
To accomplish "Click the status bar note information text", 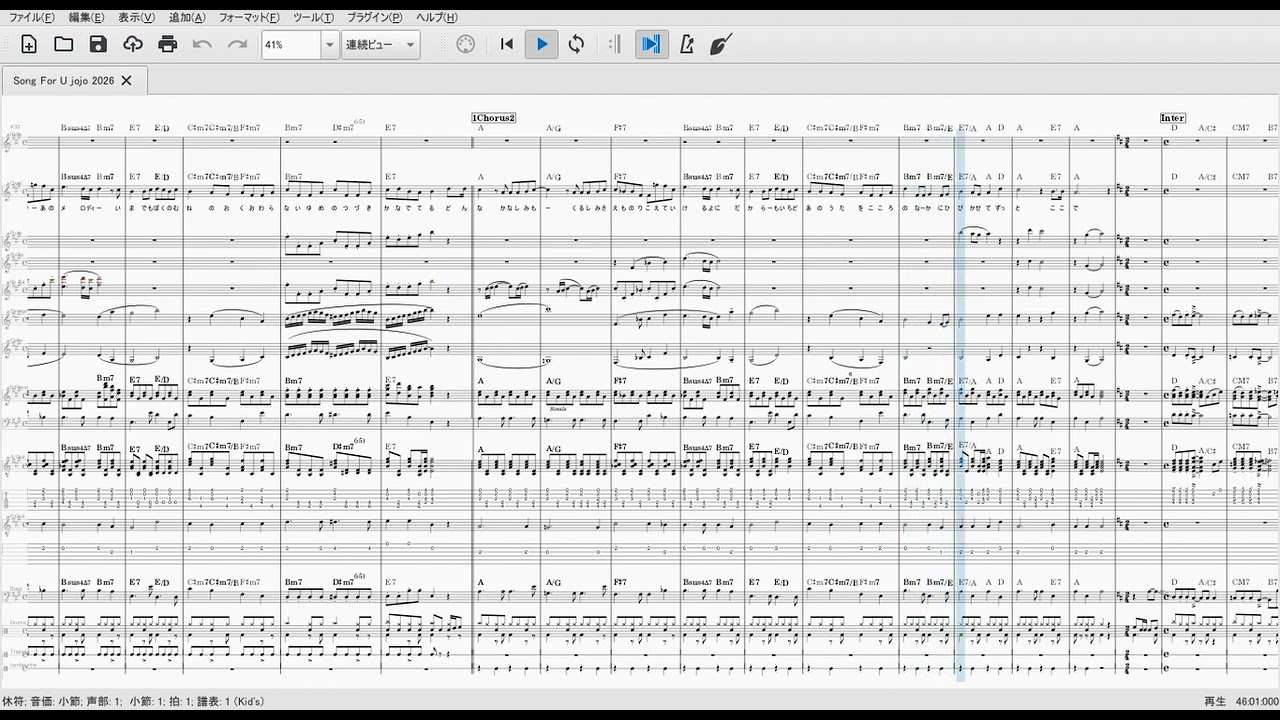I will (x=133, y=702).
